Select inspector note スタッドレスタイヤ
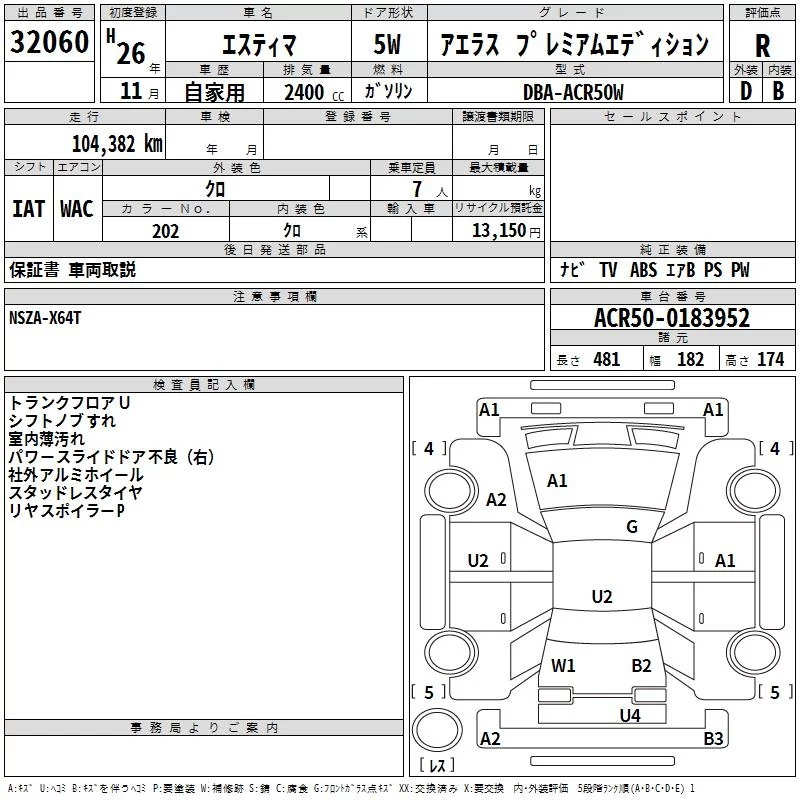 (x=75, y=492)
